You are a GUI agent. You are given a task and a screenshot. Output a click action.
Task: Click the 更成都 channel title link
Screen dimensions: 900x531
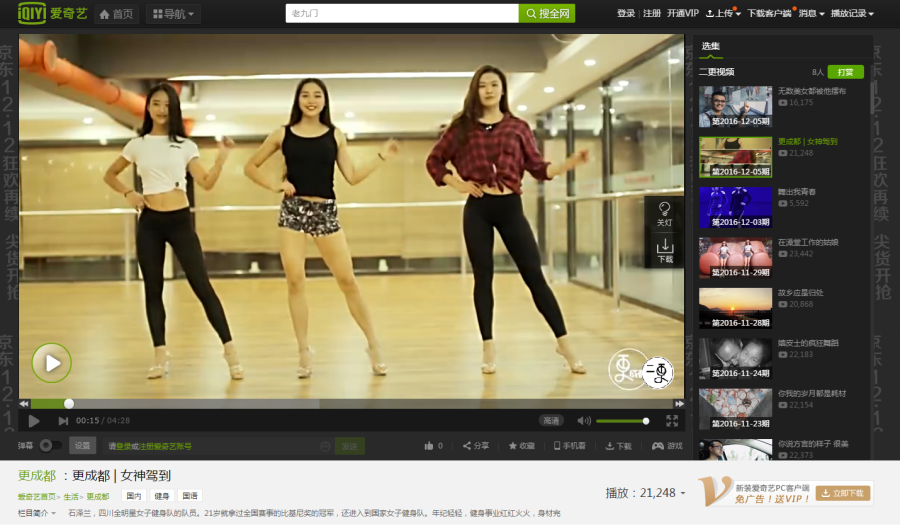click(37, 475)
